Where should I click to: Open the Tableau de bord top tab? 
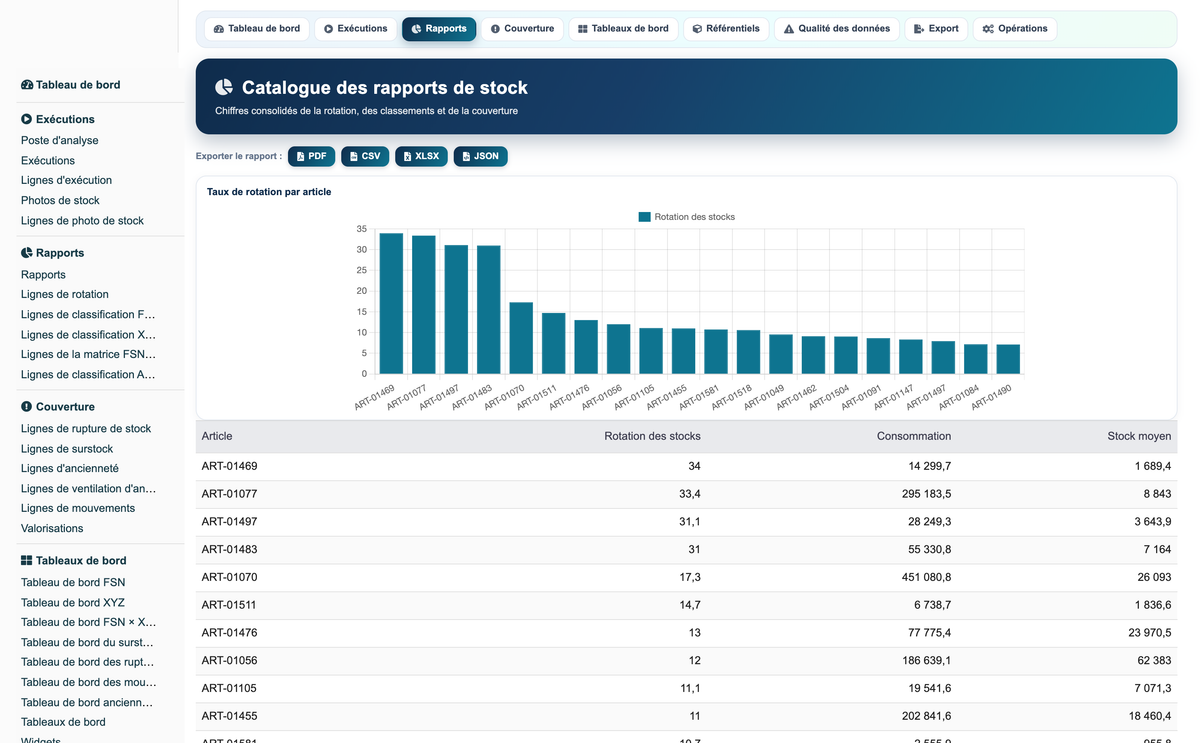[257, 29]
